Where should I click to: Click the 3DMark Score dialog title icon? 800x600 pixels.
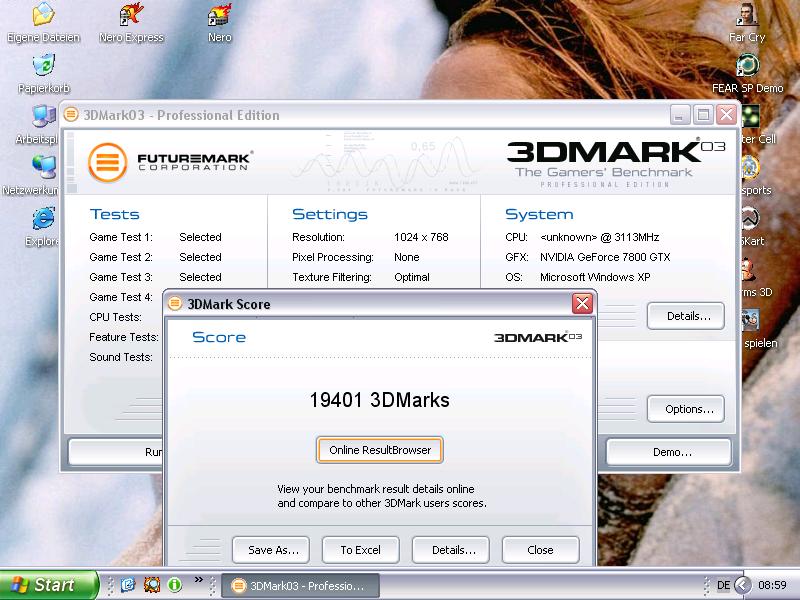point(175,304)
